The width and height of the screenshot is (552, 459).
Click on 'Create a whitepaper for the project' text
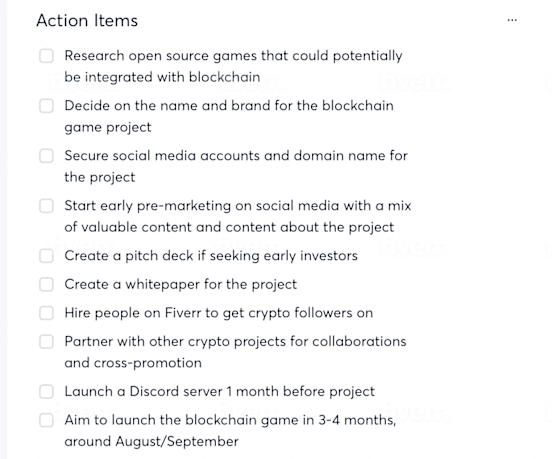click(181, 284)
